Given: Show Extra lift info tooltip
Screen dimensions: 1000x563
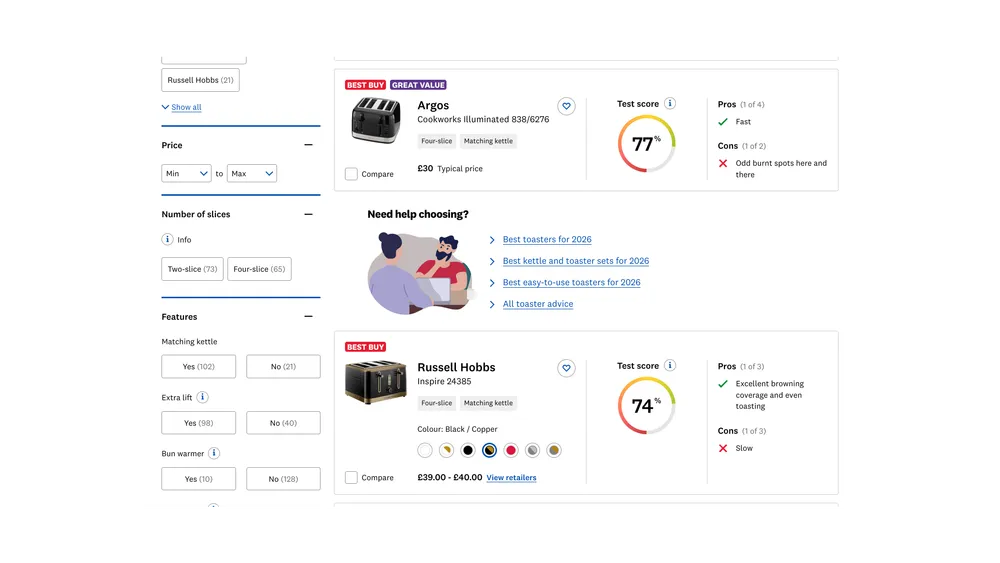Looking at the screenshot, I should tap(202, 397).
